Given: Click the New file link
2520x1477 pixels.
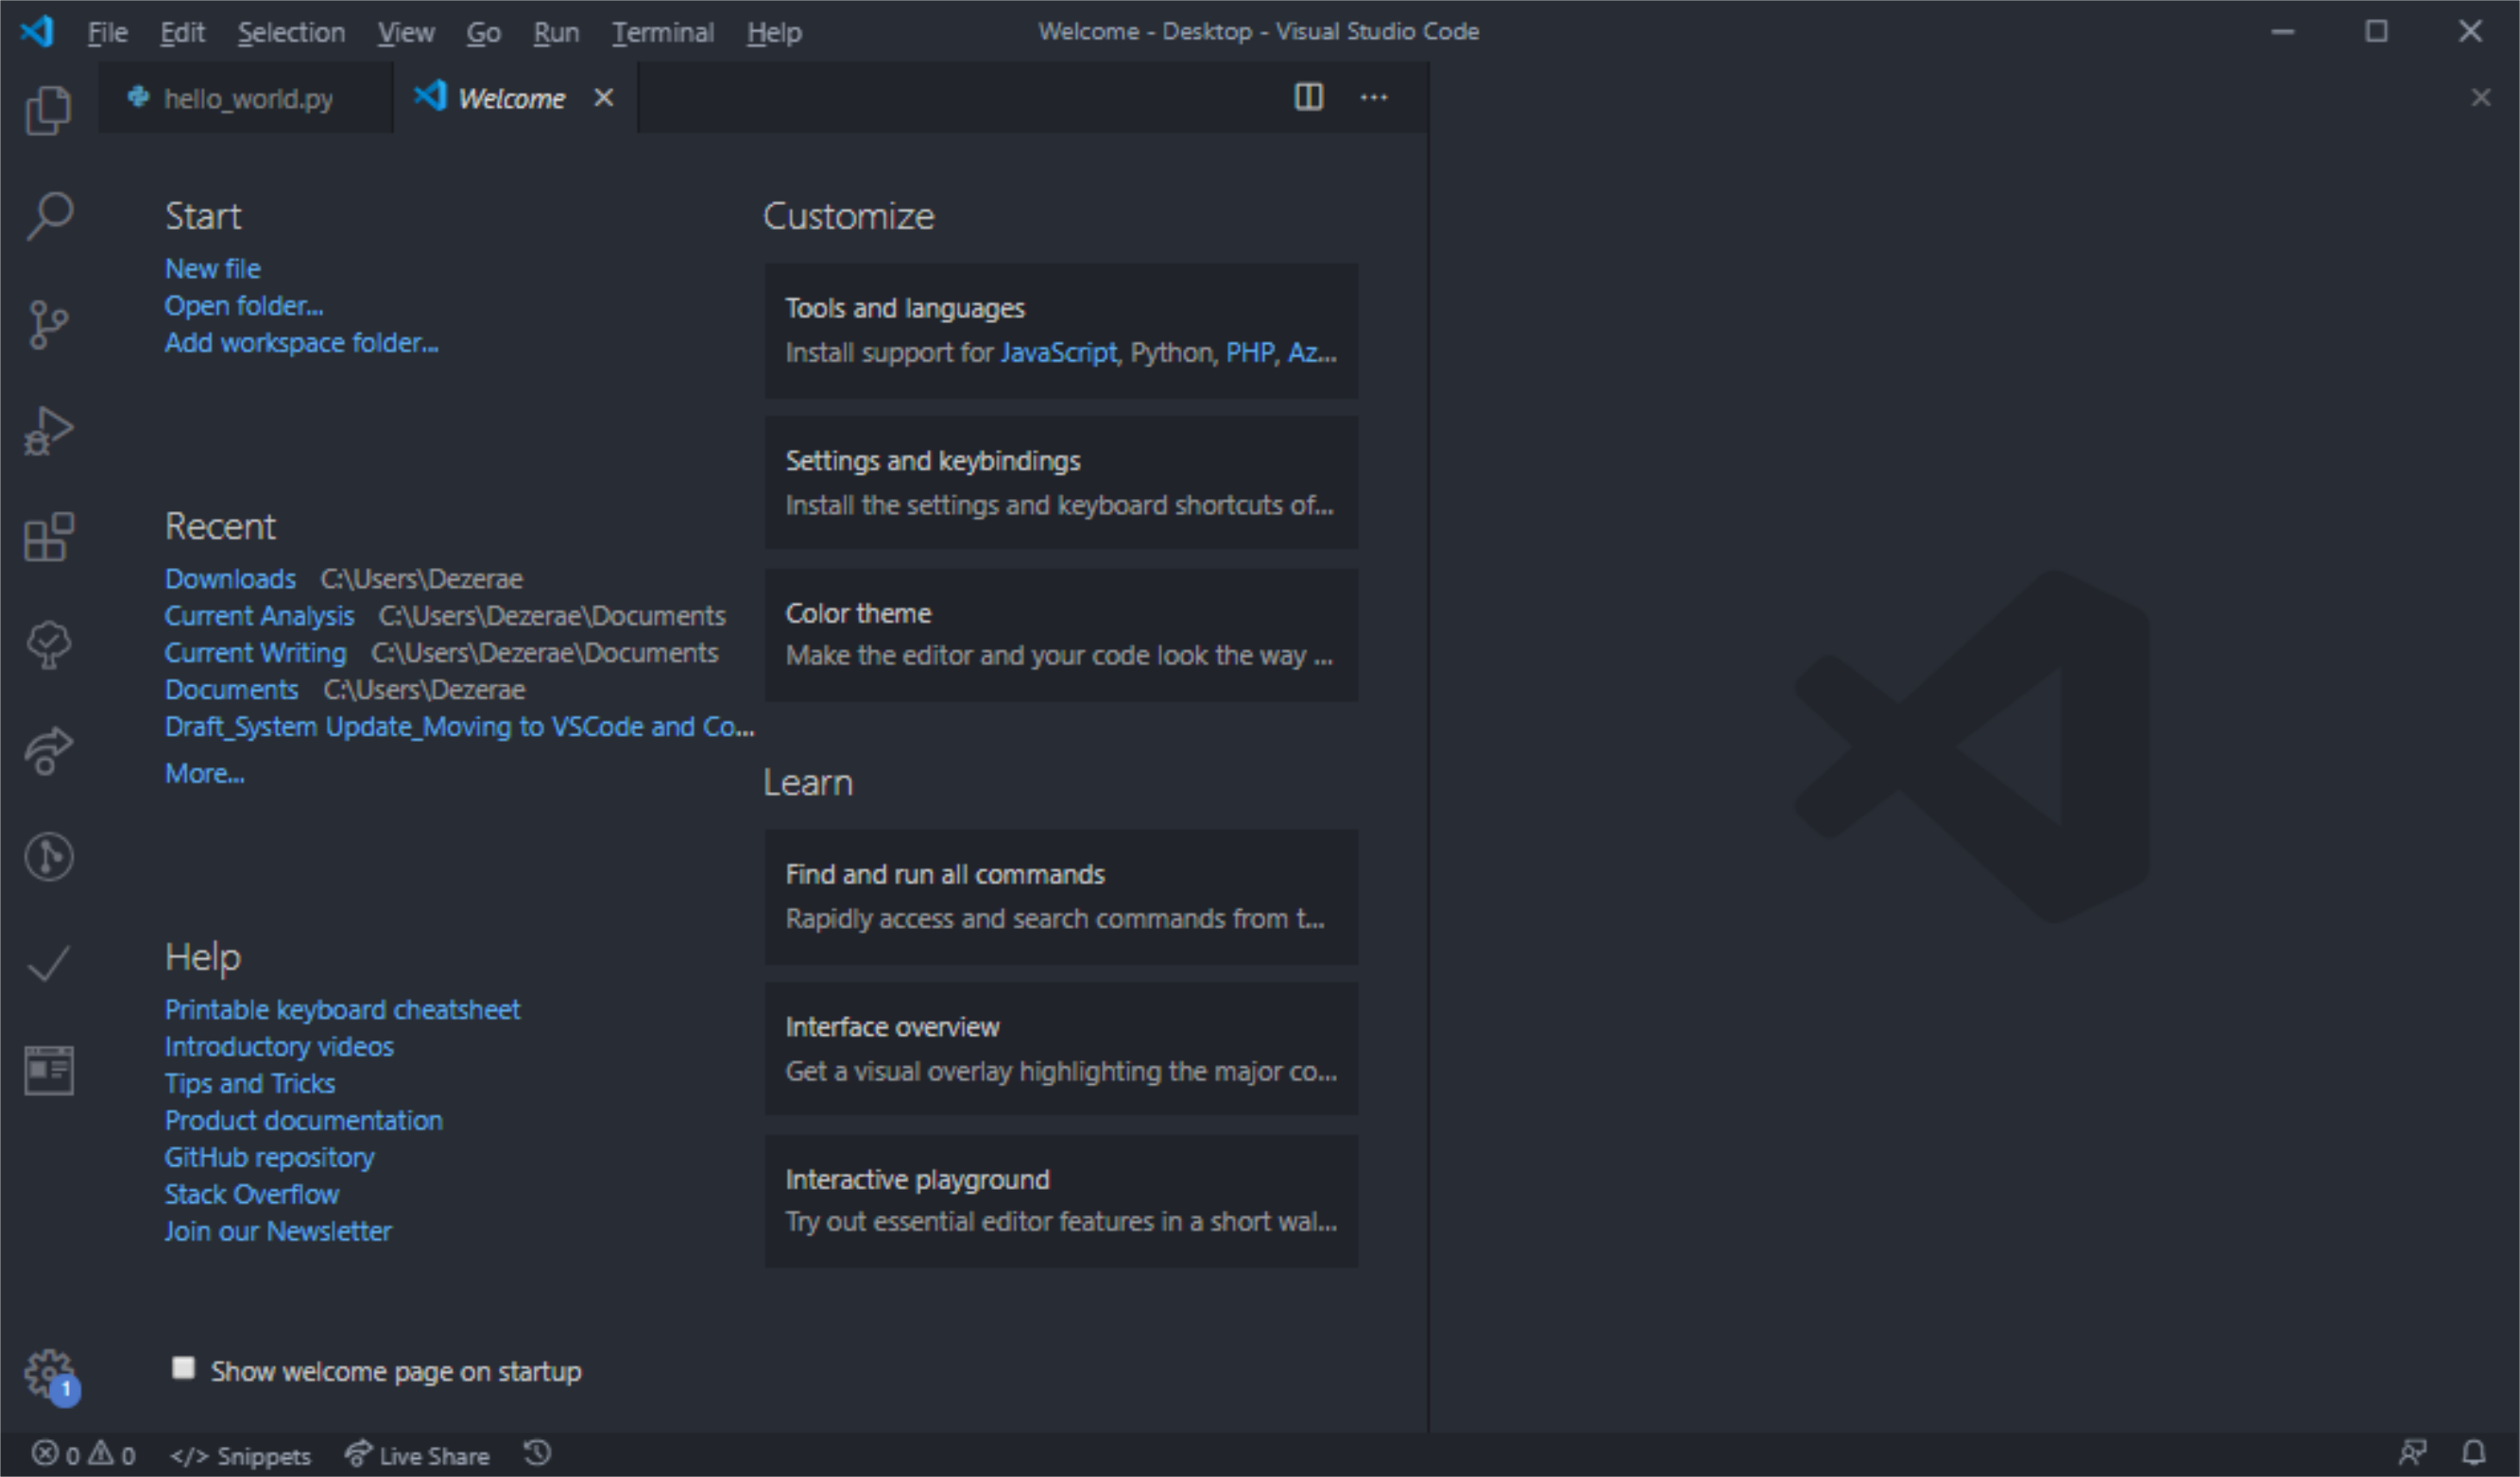Looking at the screenshot, I should coord(213,269).
